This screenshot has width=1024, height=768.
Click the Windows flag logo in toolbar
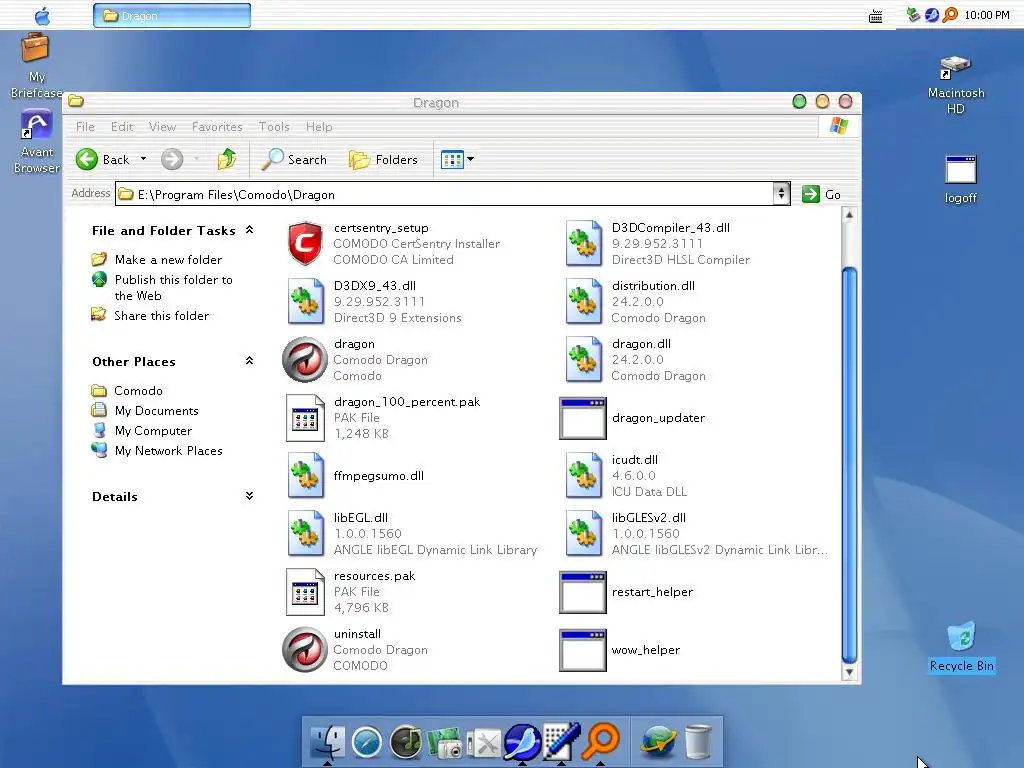pos(839,126)
